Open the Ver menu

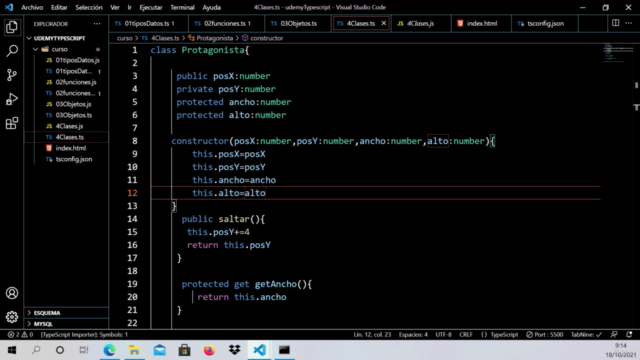point(115,7)
